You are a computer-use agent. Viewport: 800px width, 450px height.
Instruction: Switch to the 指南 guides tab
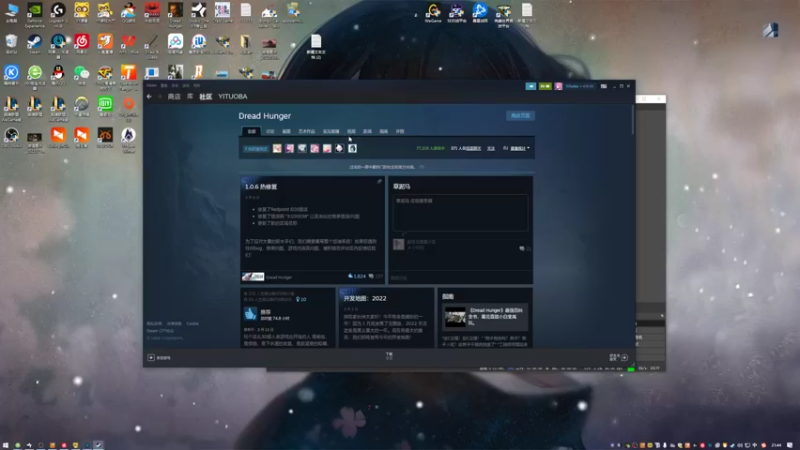[x=384, y=131]
